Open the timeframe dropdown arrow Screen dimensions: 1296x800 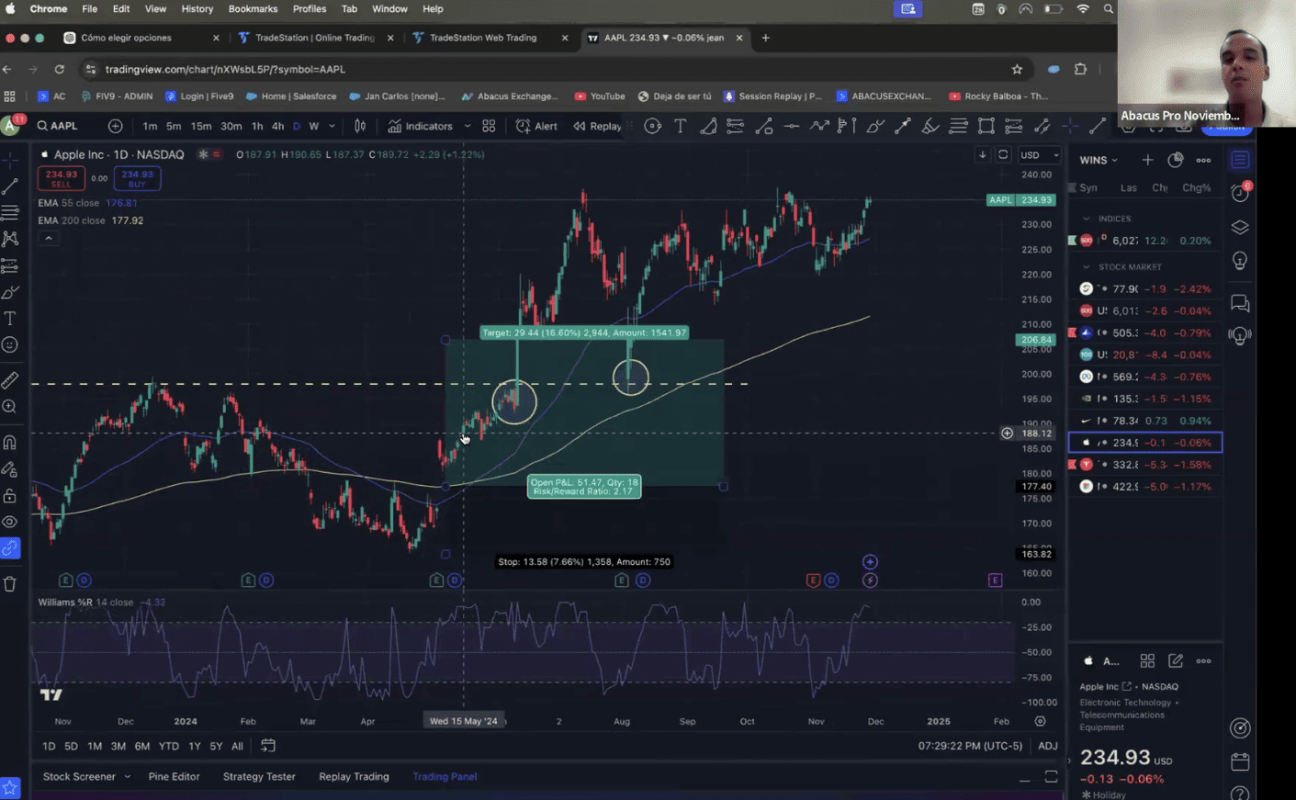click(332, 126)
